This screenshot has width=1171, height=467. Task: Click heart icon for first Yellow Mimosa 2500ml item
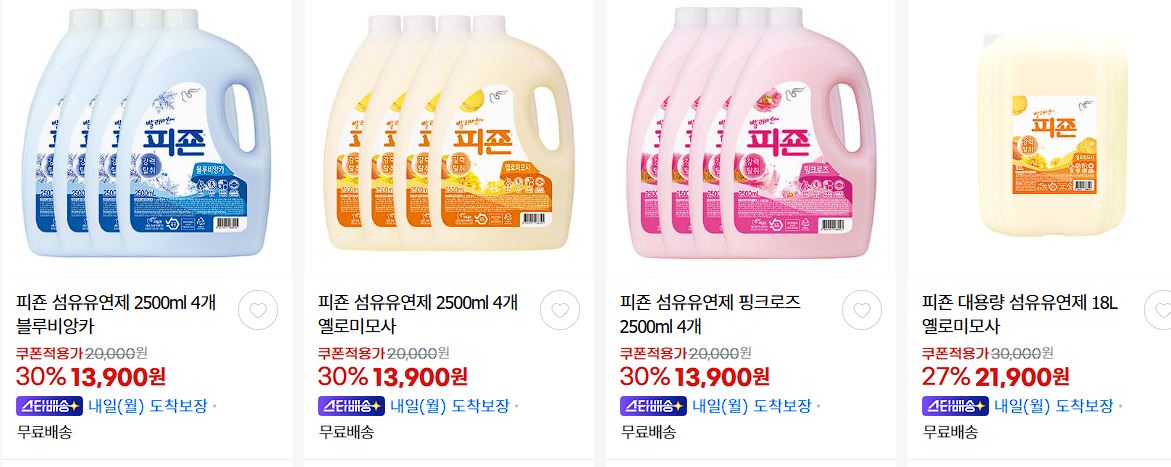point(560,310)
